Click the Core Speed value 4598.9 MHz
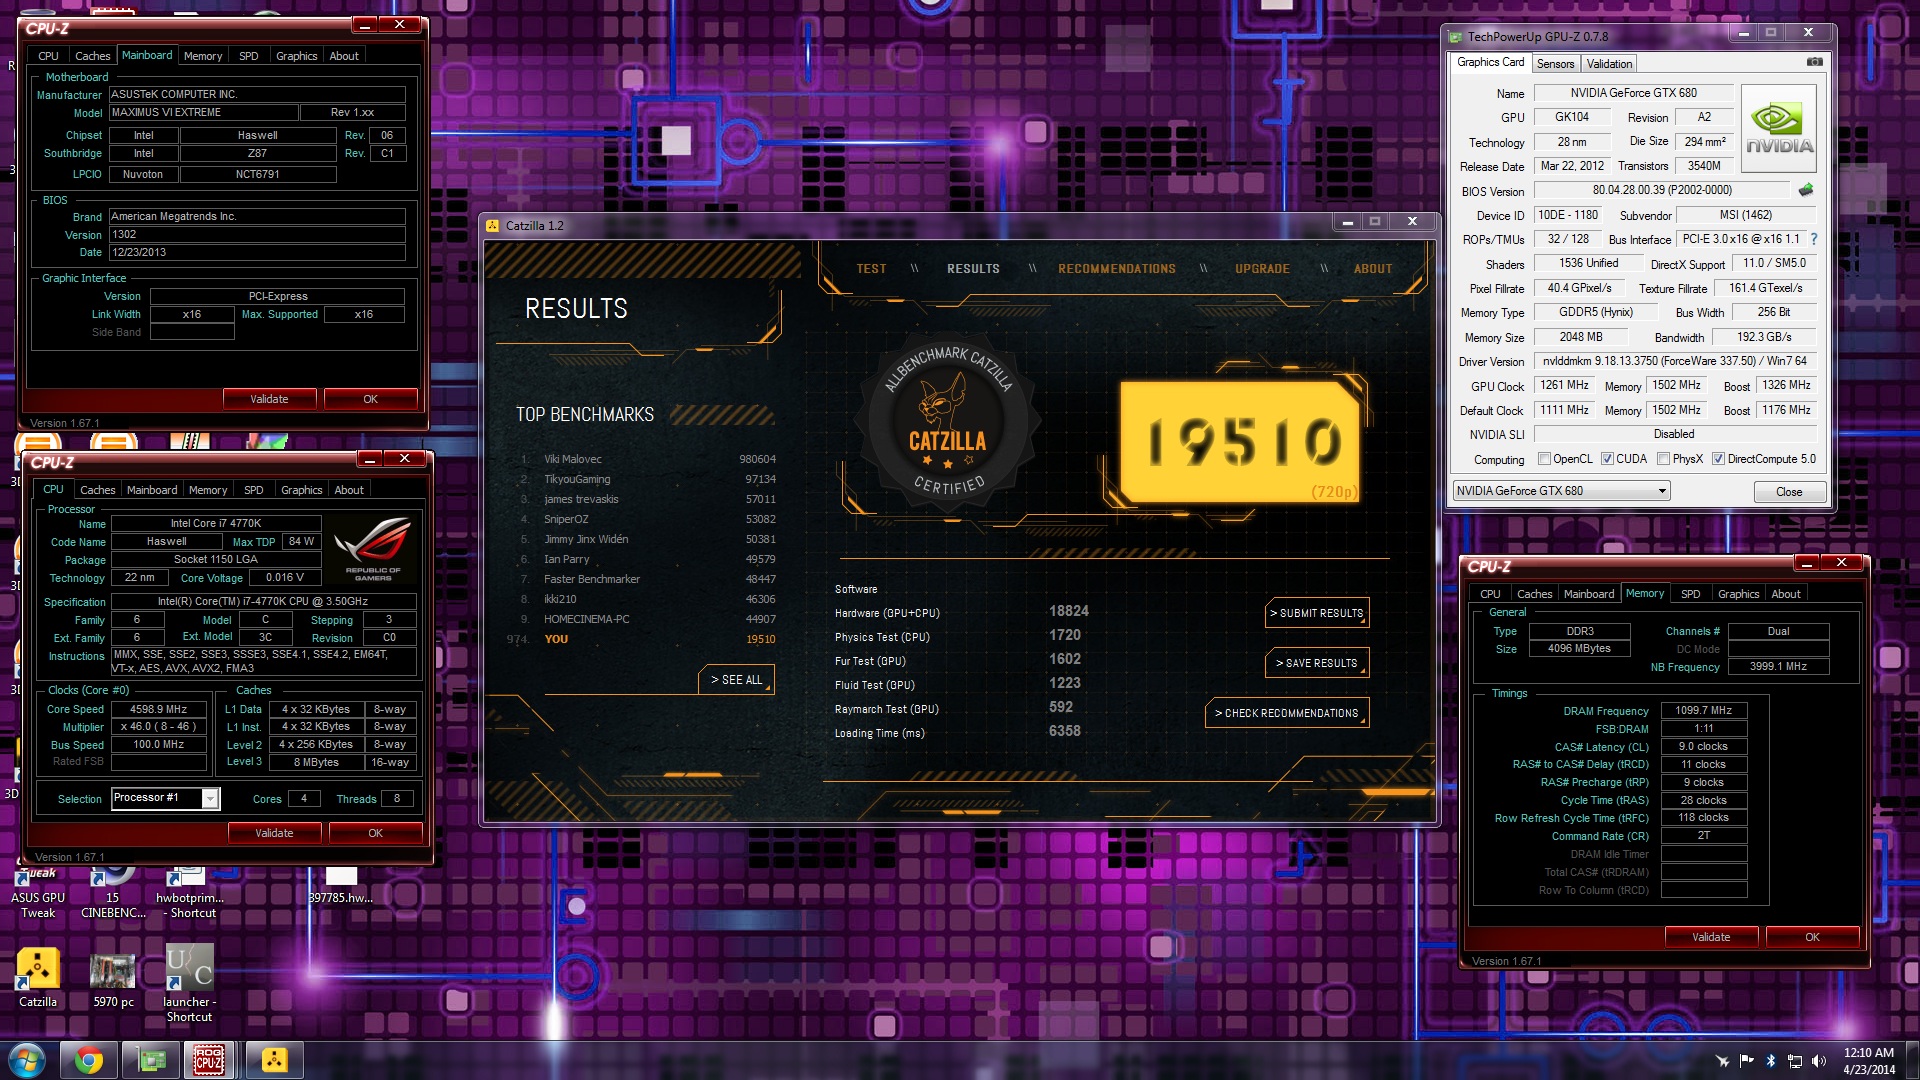The height and width of the screenshot is (1080, 1920). point(158,709)
